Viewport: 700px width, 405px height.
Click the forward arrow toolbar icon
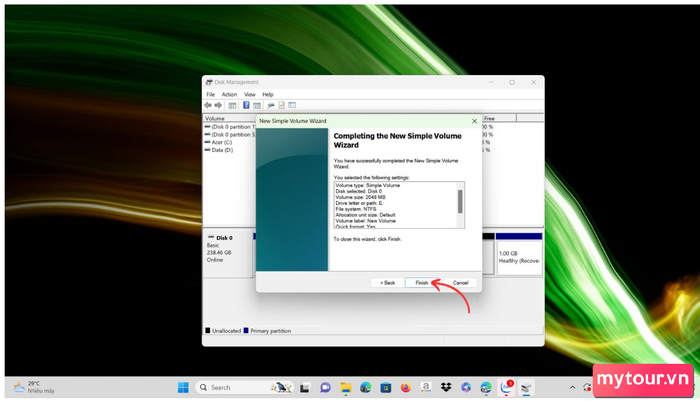[218, 105]
